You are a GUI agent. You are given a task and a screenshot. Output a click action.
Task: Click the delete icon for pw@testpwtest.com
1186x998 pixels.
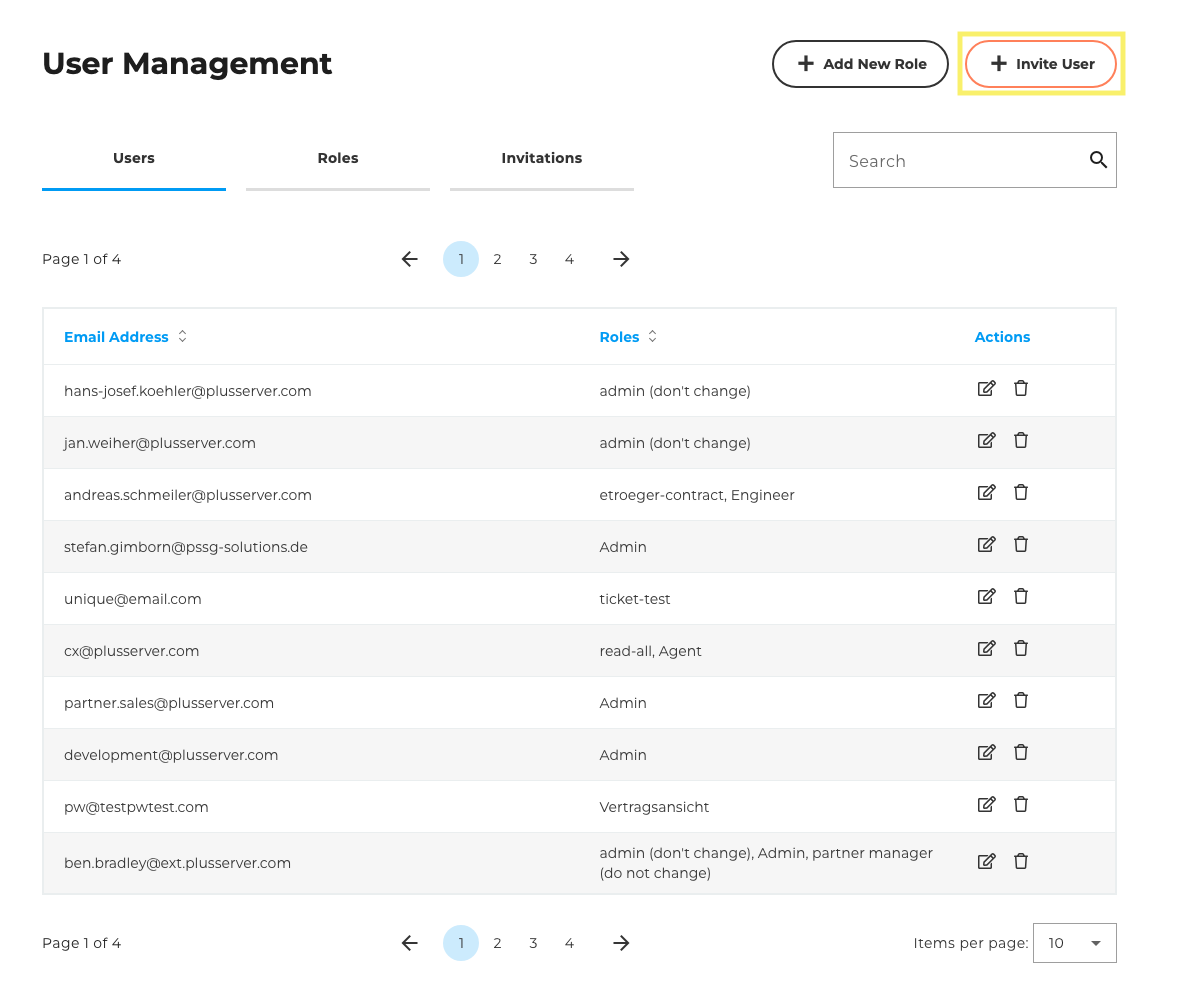(x=1020, y=804)
